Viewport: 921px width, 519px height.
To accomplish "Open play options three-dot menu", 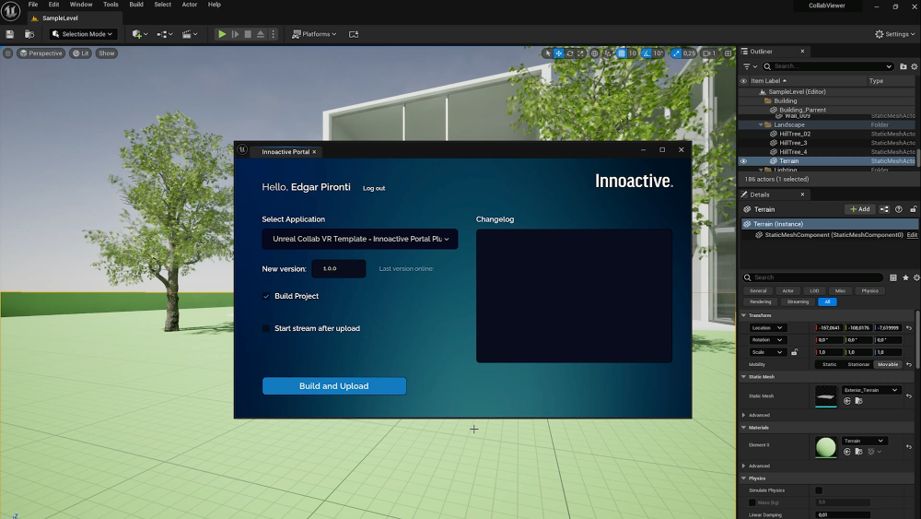I will coord(273,34).
